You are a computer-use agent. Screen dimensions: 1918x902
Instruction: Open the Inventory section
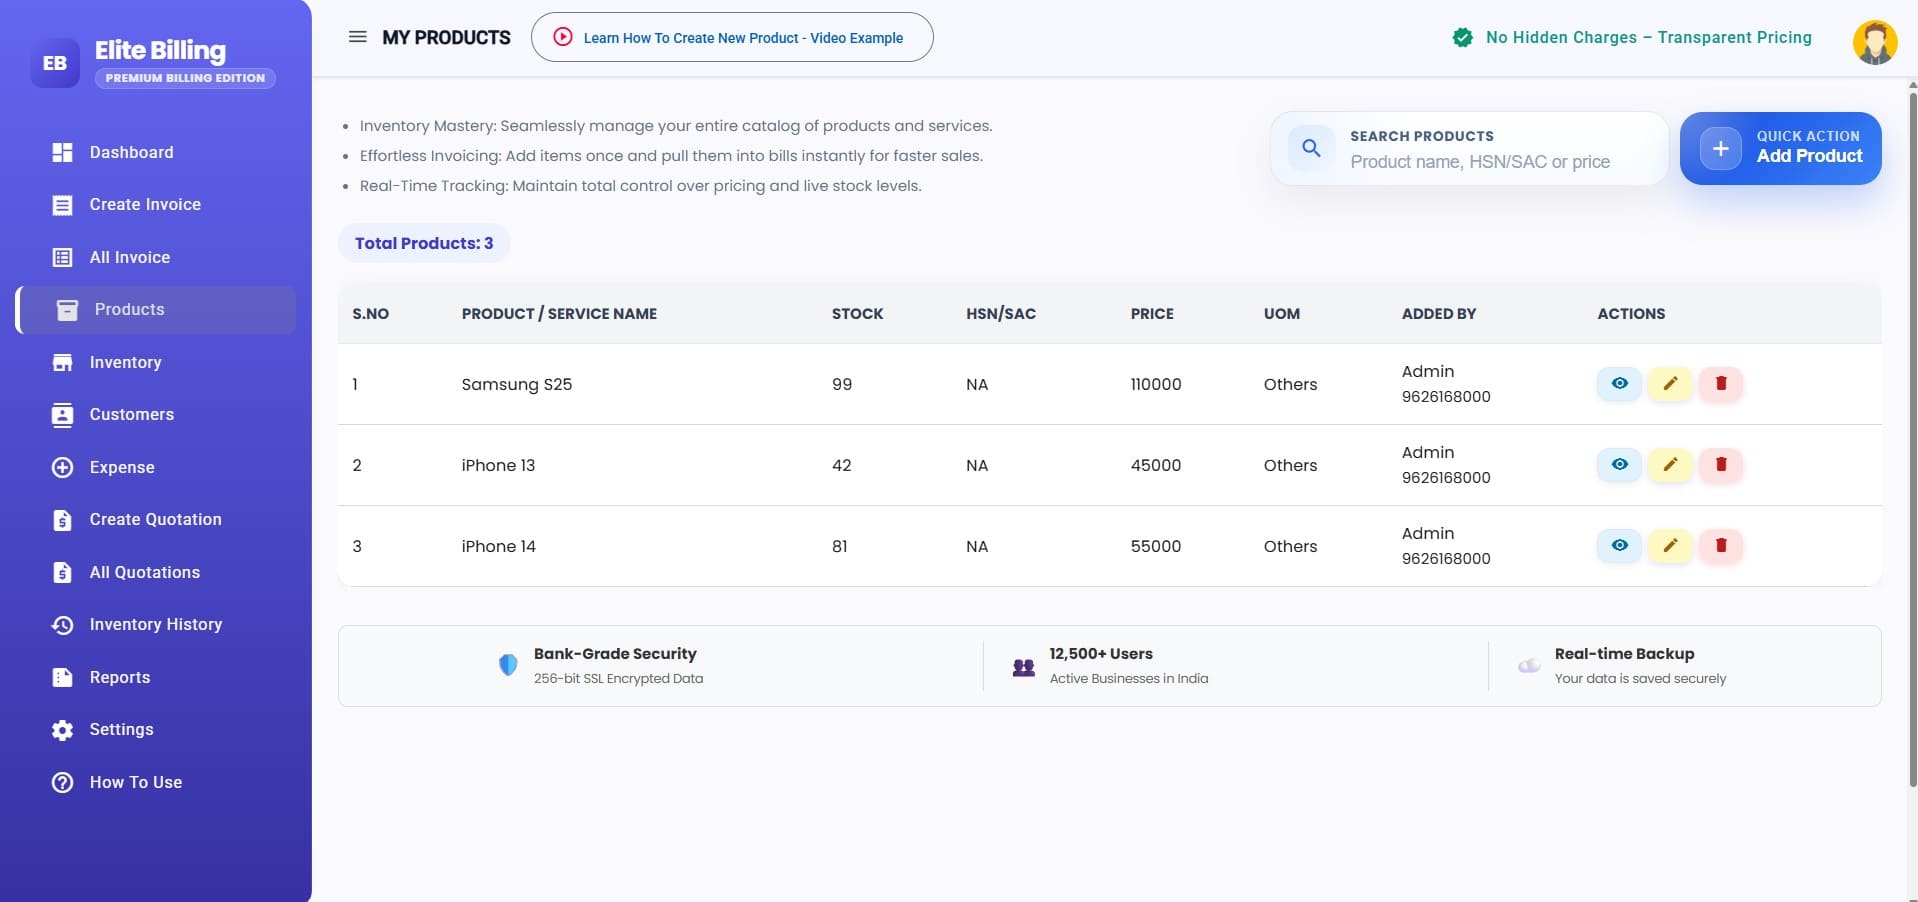(125, 362)
